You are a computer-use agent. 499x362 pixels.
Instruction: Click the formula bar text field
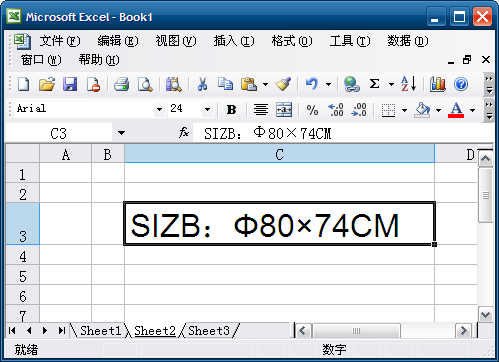pyautogui.click(x=343, y=133)
